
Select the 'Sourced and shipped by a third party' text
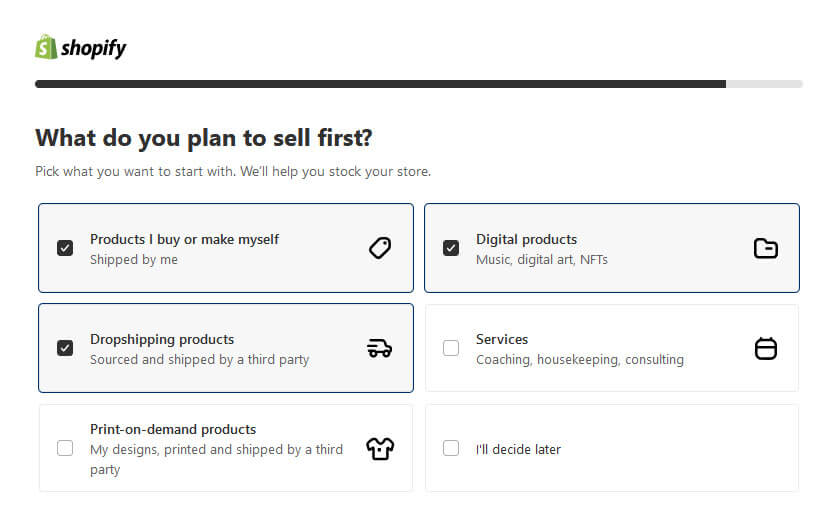click(x=199, y=359)
